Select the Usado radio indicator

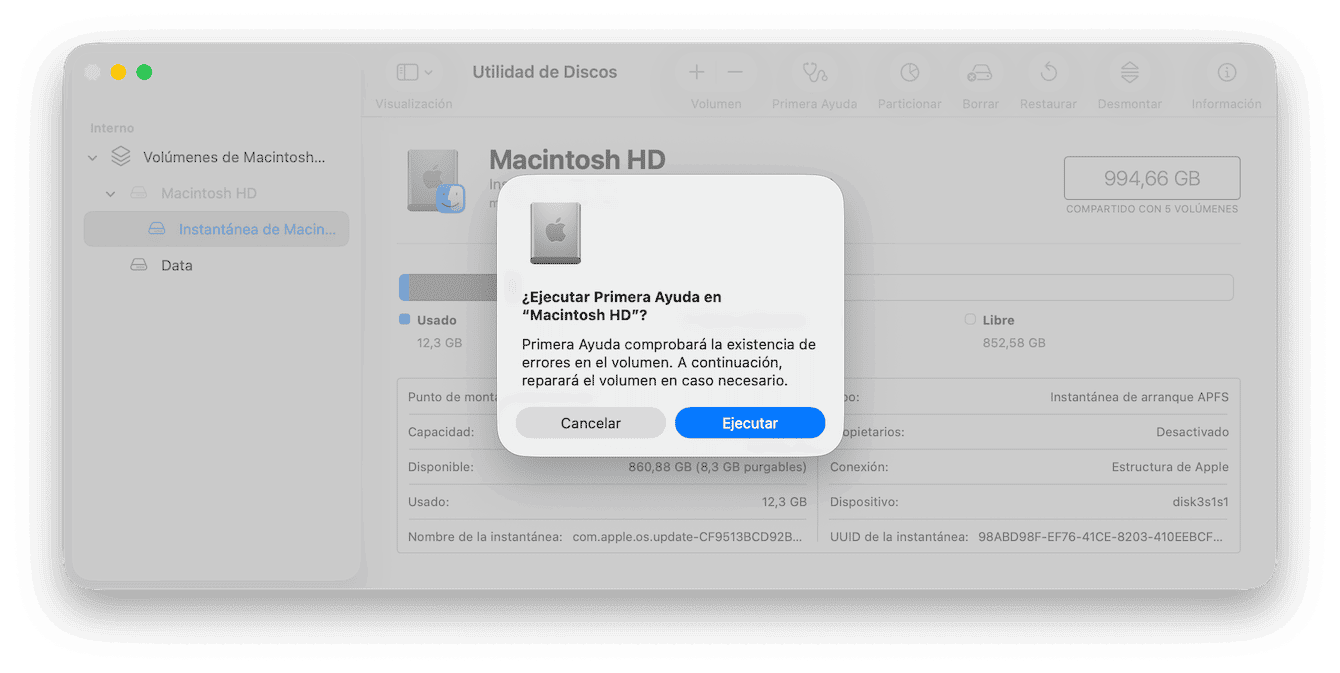click(x=404, y=319)
